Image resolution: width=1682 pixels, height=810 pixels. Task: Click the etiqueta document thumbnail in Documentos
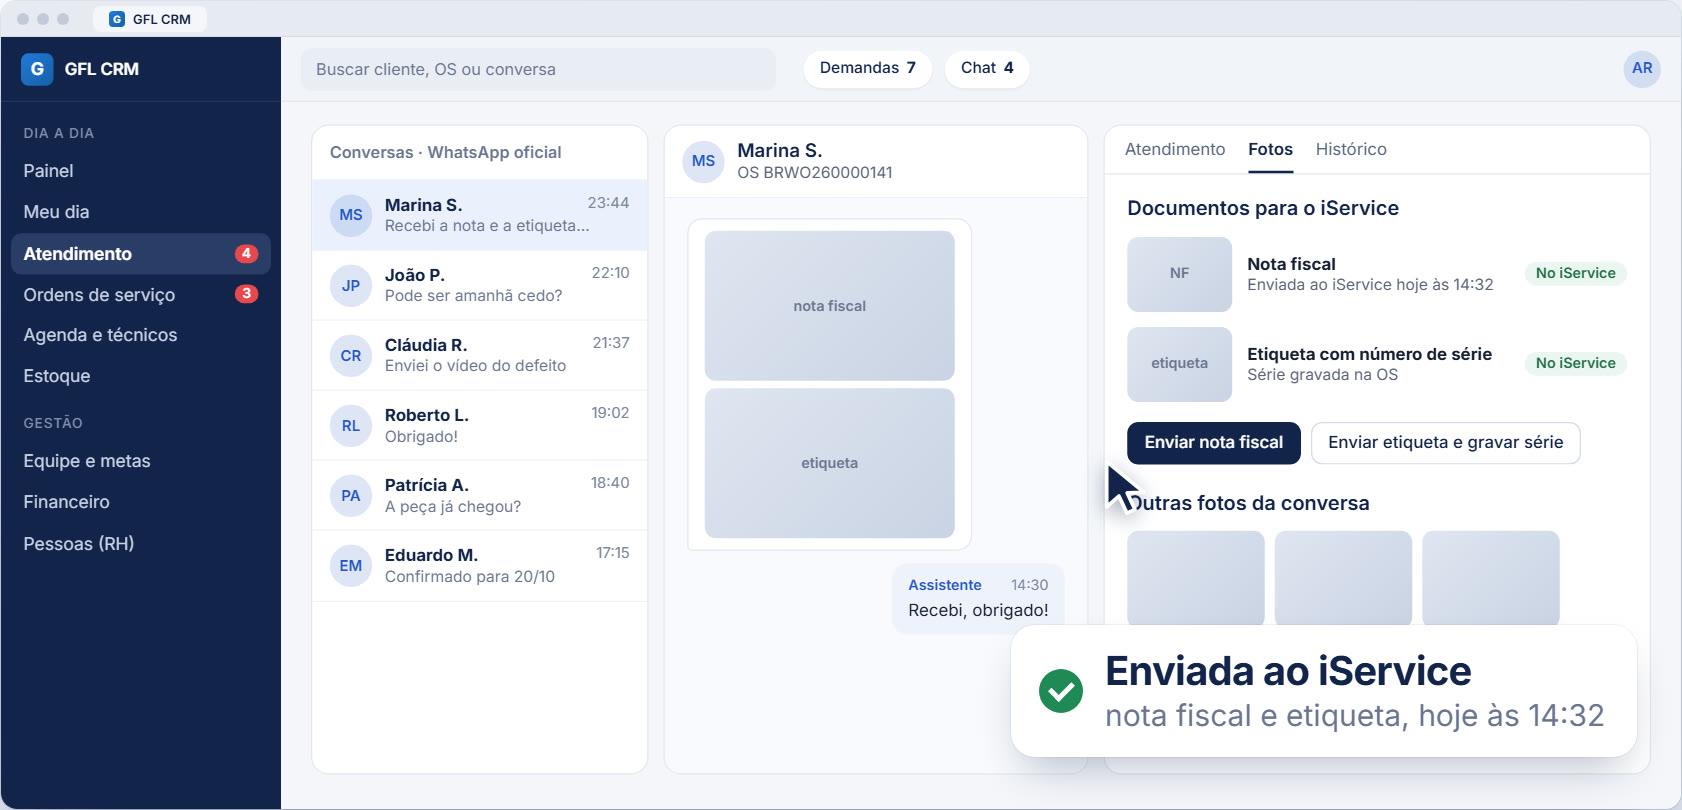coord(1180,364)
